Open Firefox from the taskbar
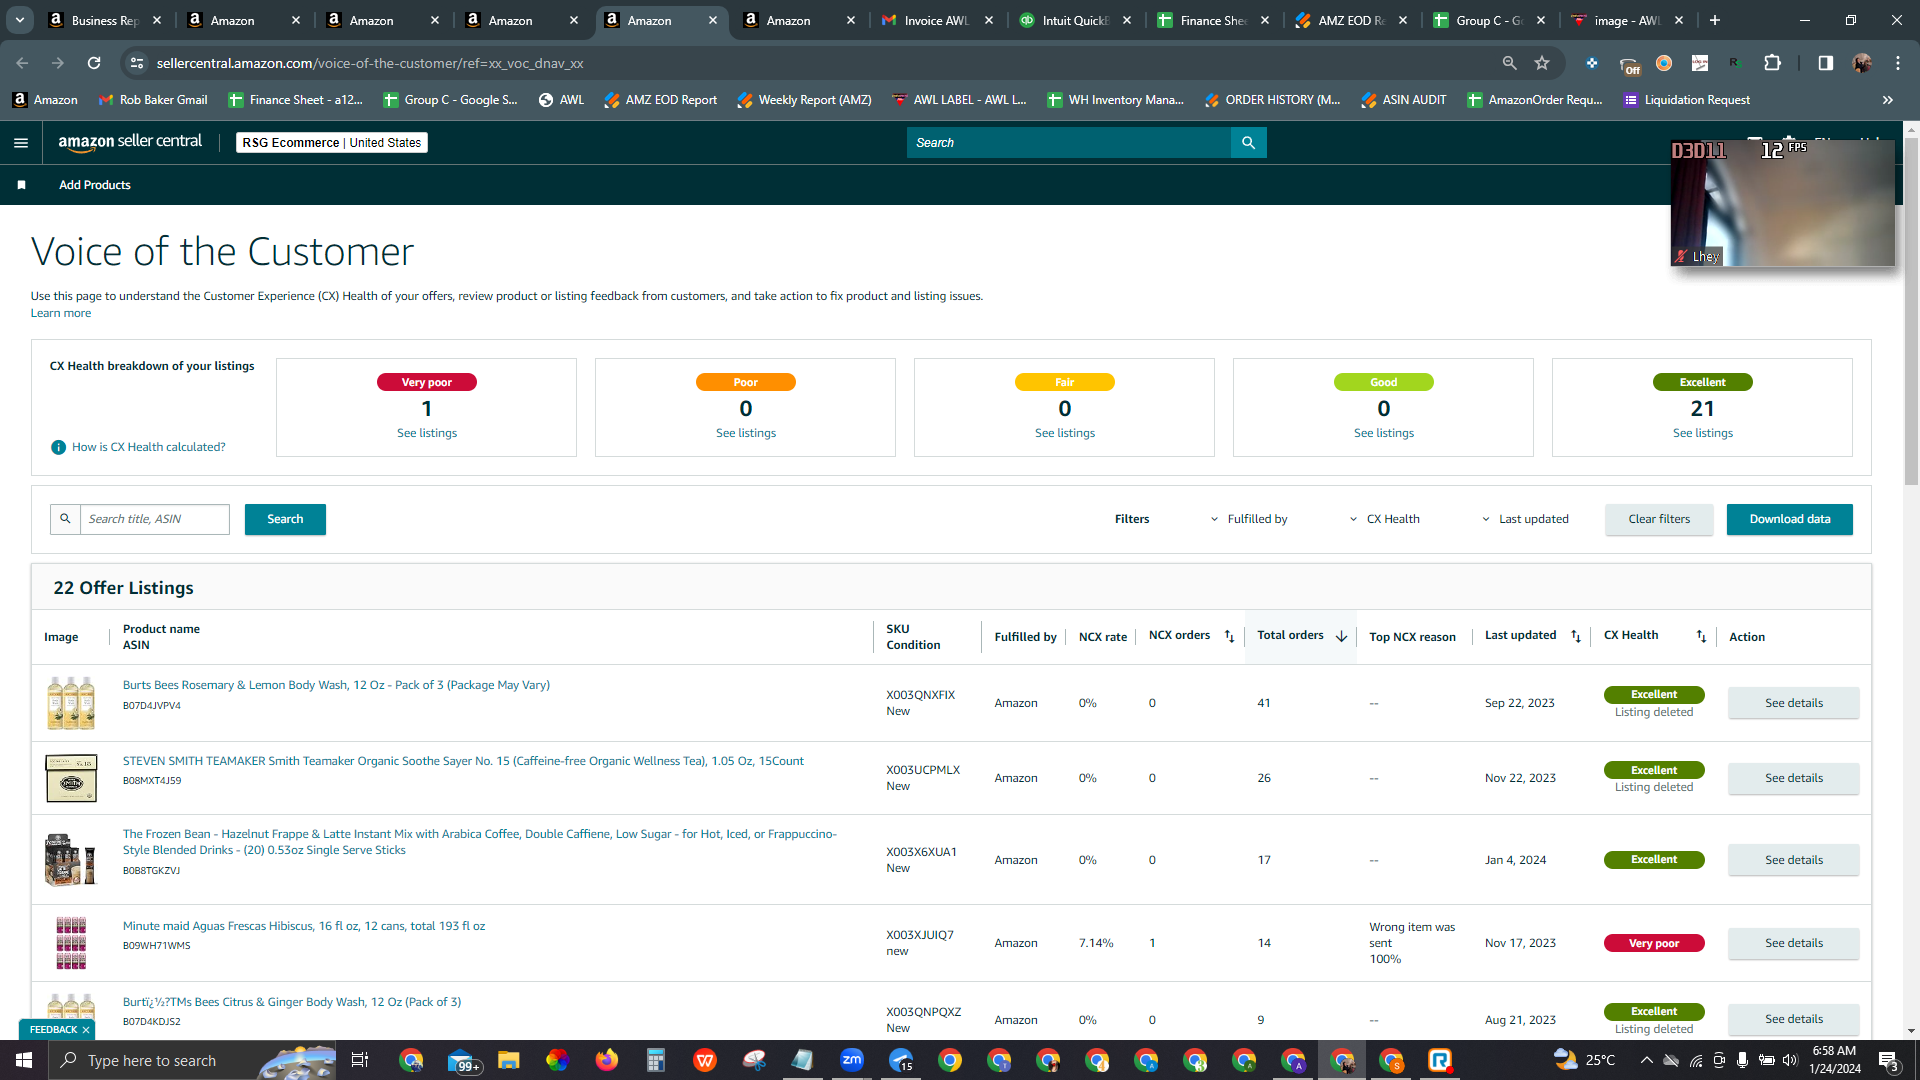1920x1080 pixels. pyautogui.click(x=607, y=1060)
